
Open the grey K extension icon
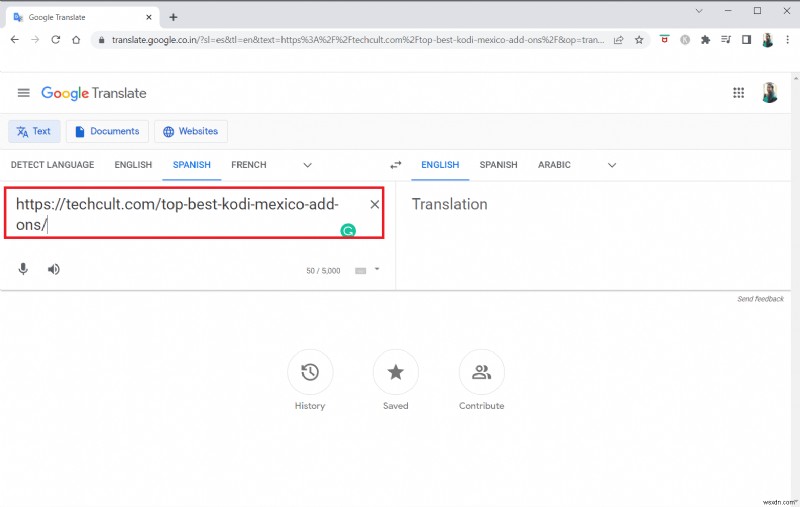point(685,40)
